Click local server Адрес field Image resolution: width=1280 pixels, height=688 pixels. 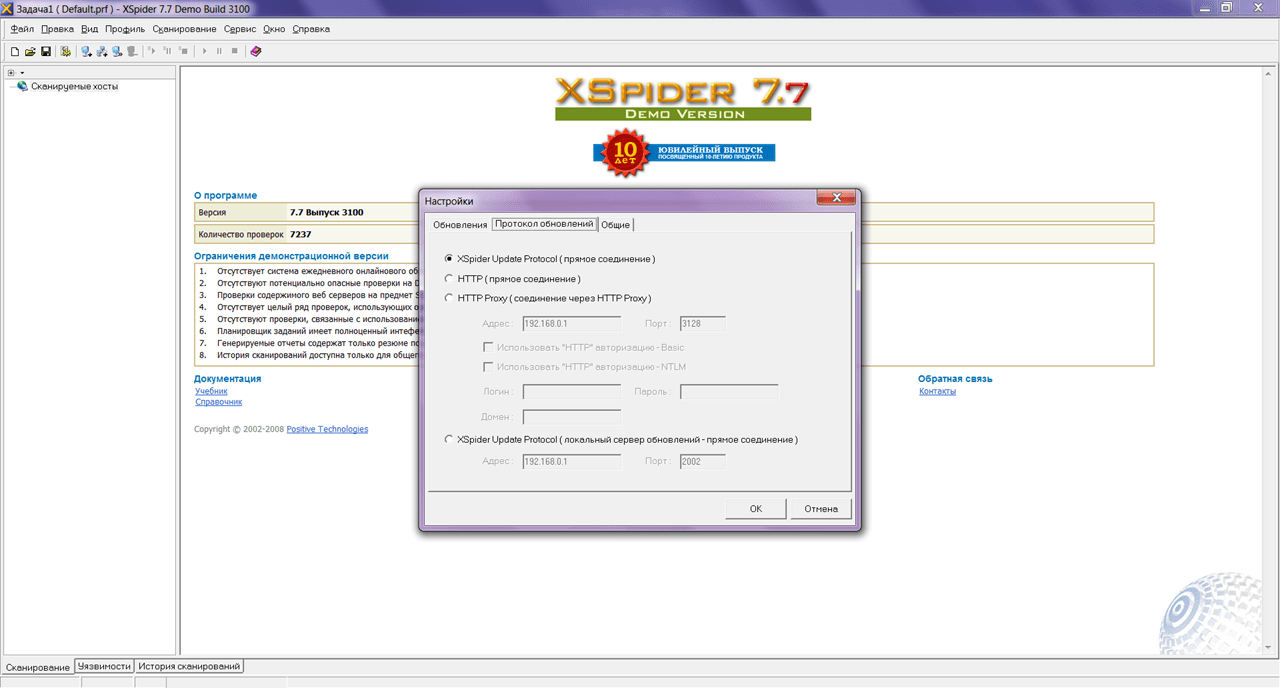[572, 462]
